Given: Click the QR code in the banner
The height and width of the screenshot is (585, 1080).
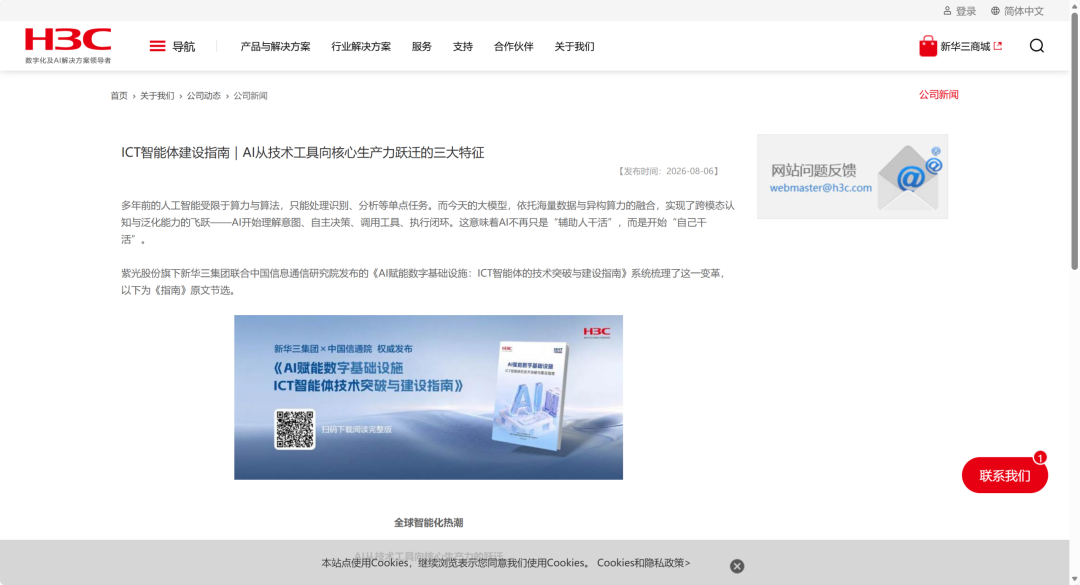Looking at the screenshot, I should [x=295, y=429].
